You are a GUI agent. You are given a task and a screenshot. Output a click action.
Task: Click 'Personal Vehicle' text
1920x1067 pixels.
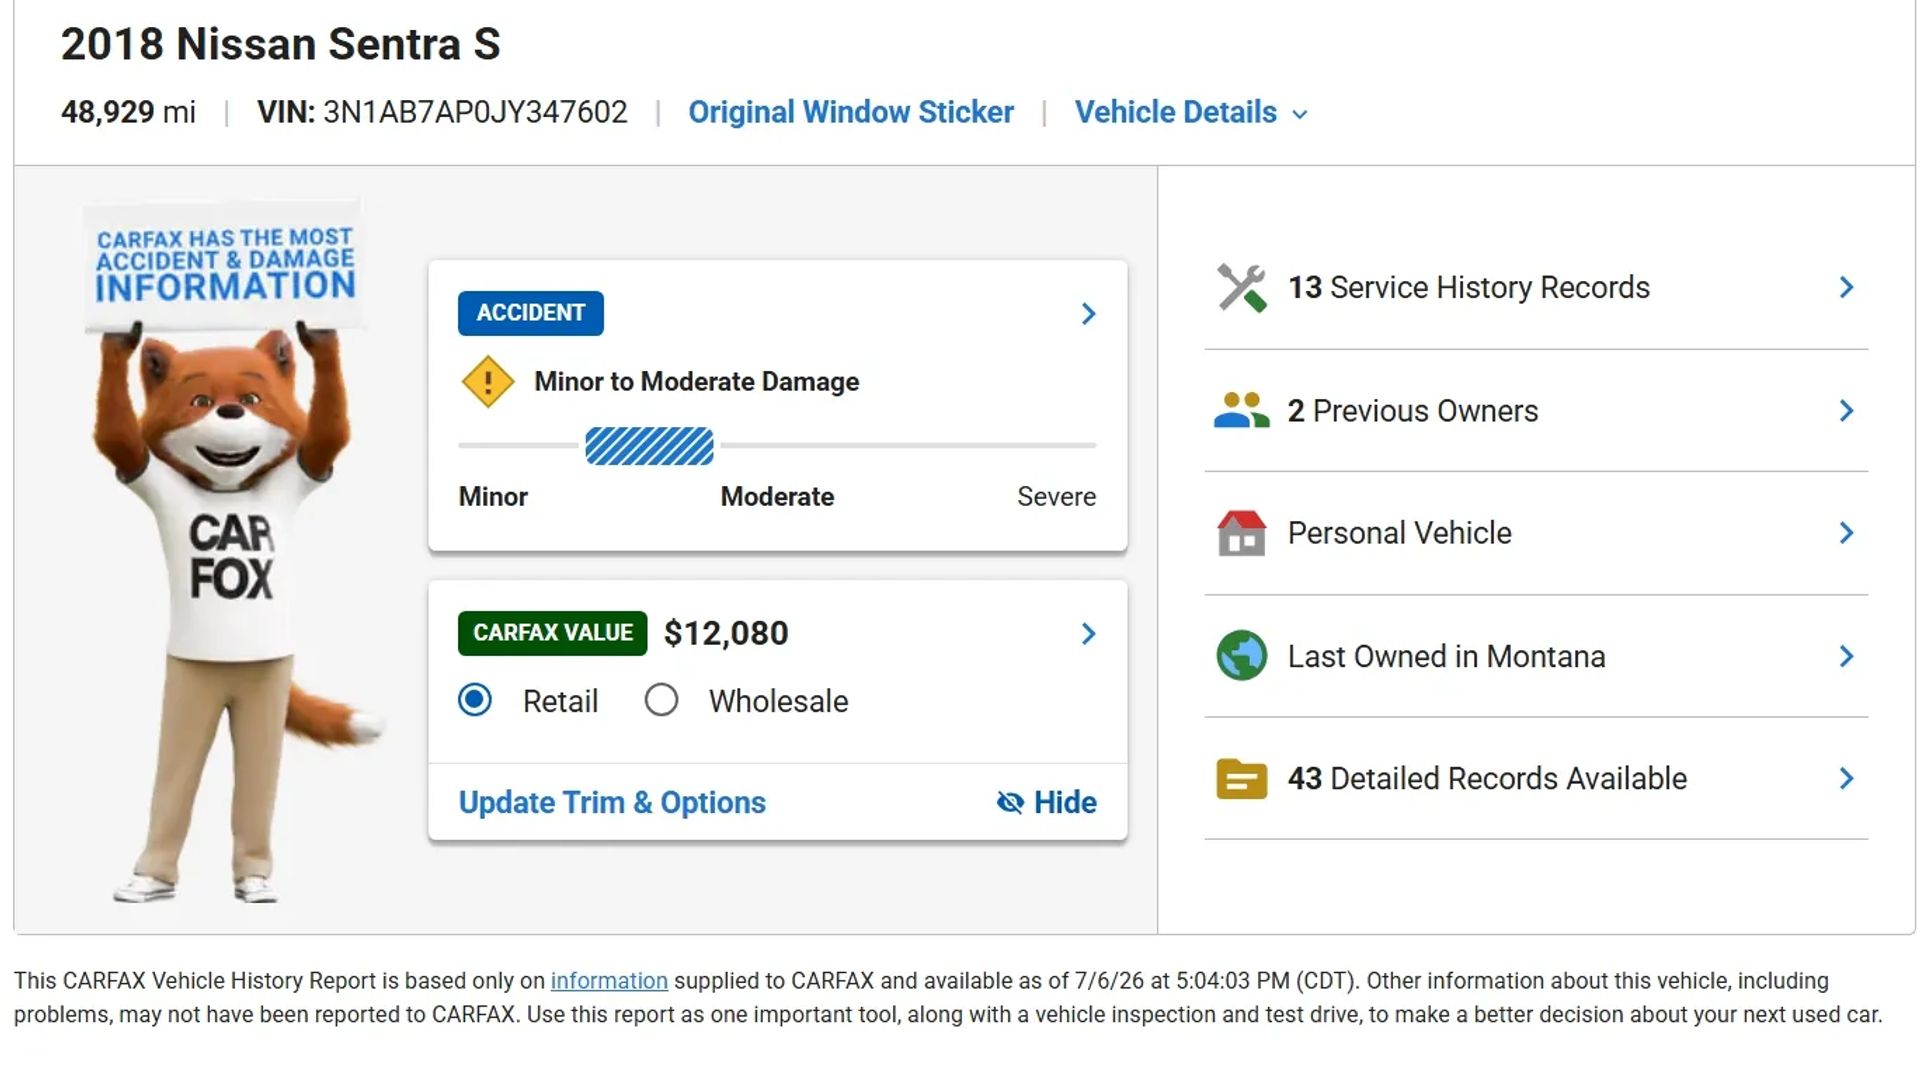tap(1400, 533)
